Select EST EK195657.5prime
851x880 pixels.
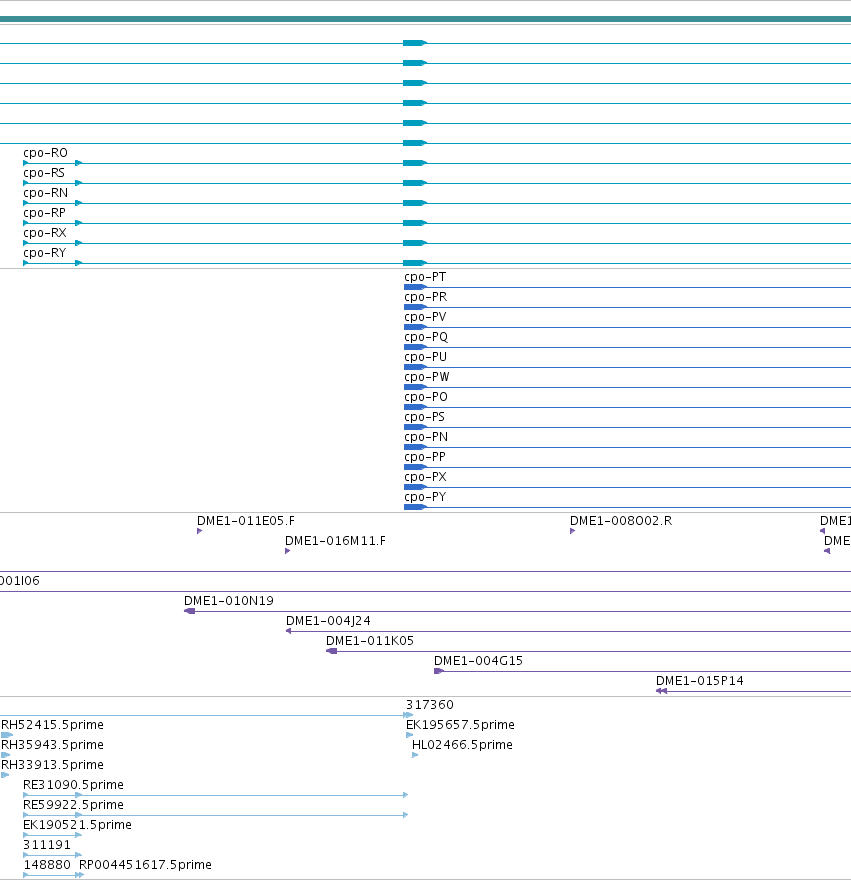[x=460, y=725]
